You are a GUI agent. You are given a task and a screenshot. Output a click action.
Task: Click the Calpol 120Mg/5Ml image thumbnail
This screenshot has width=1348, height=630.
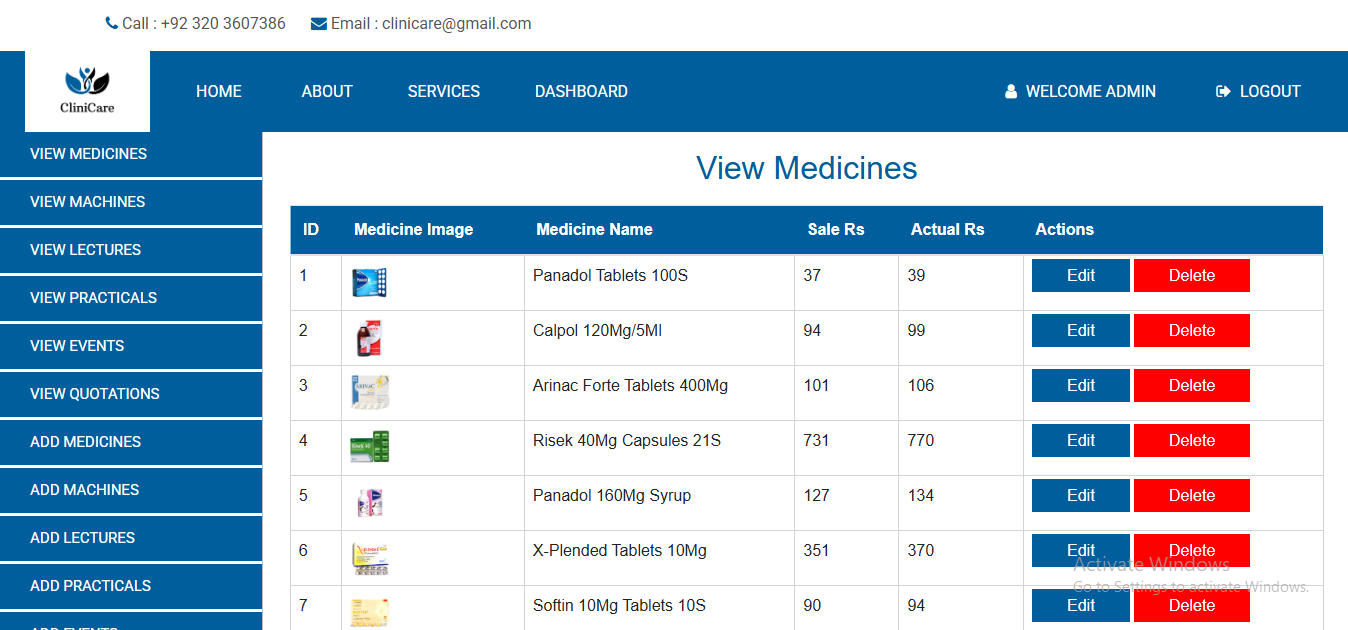(369, 338)
